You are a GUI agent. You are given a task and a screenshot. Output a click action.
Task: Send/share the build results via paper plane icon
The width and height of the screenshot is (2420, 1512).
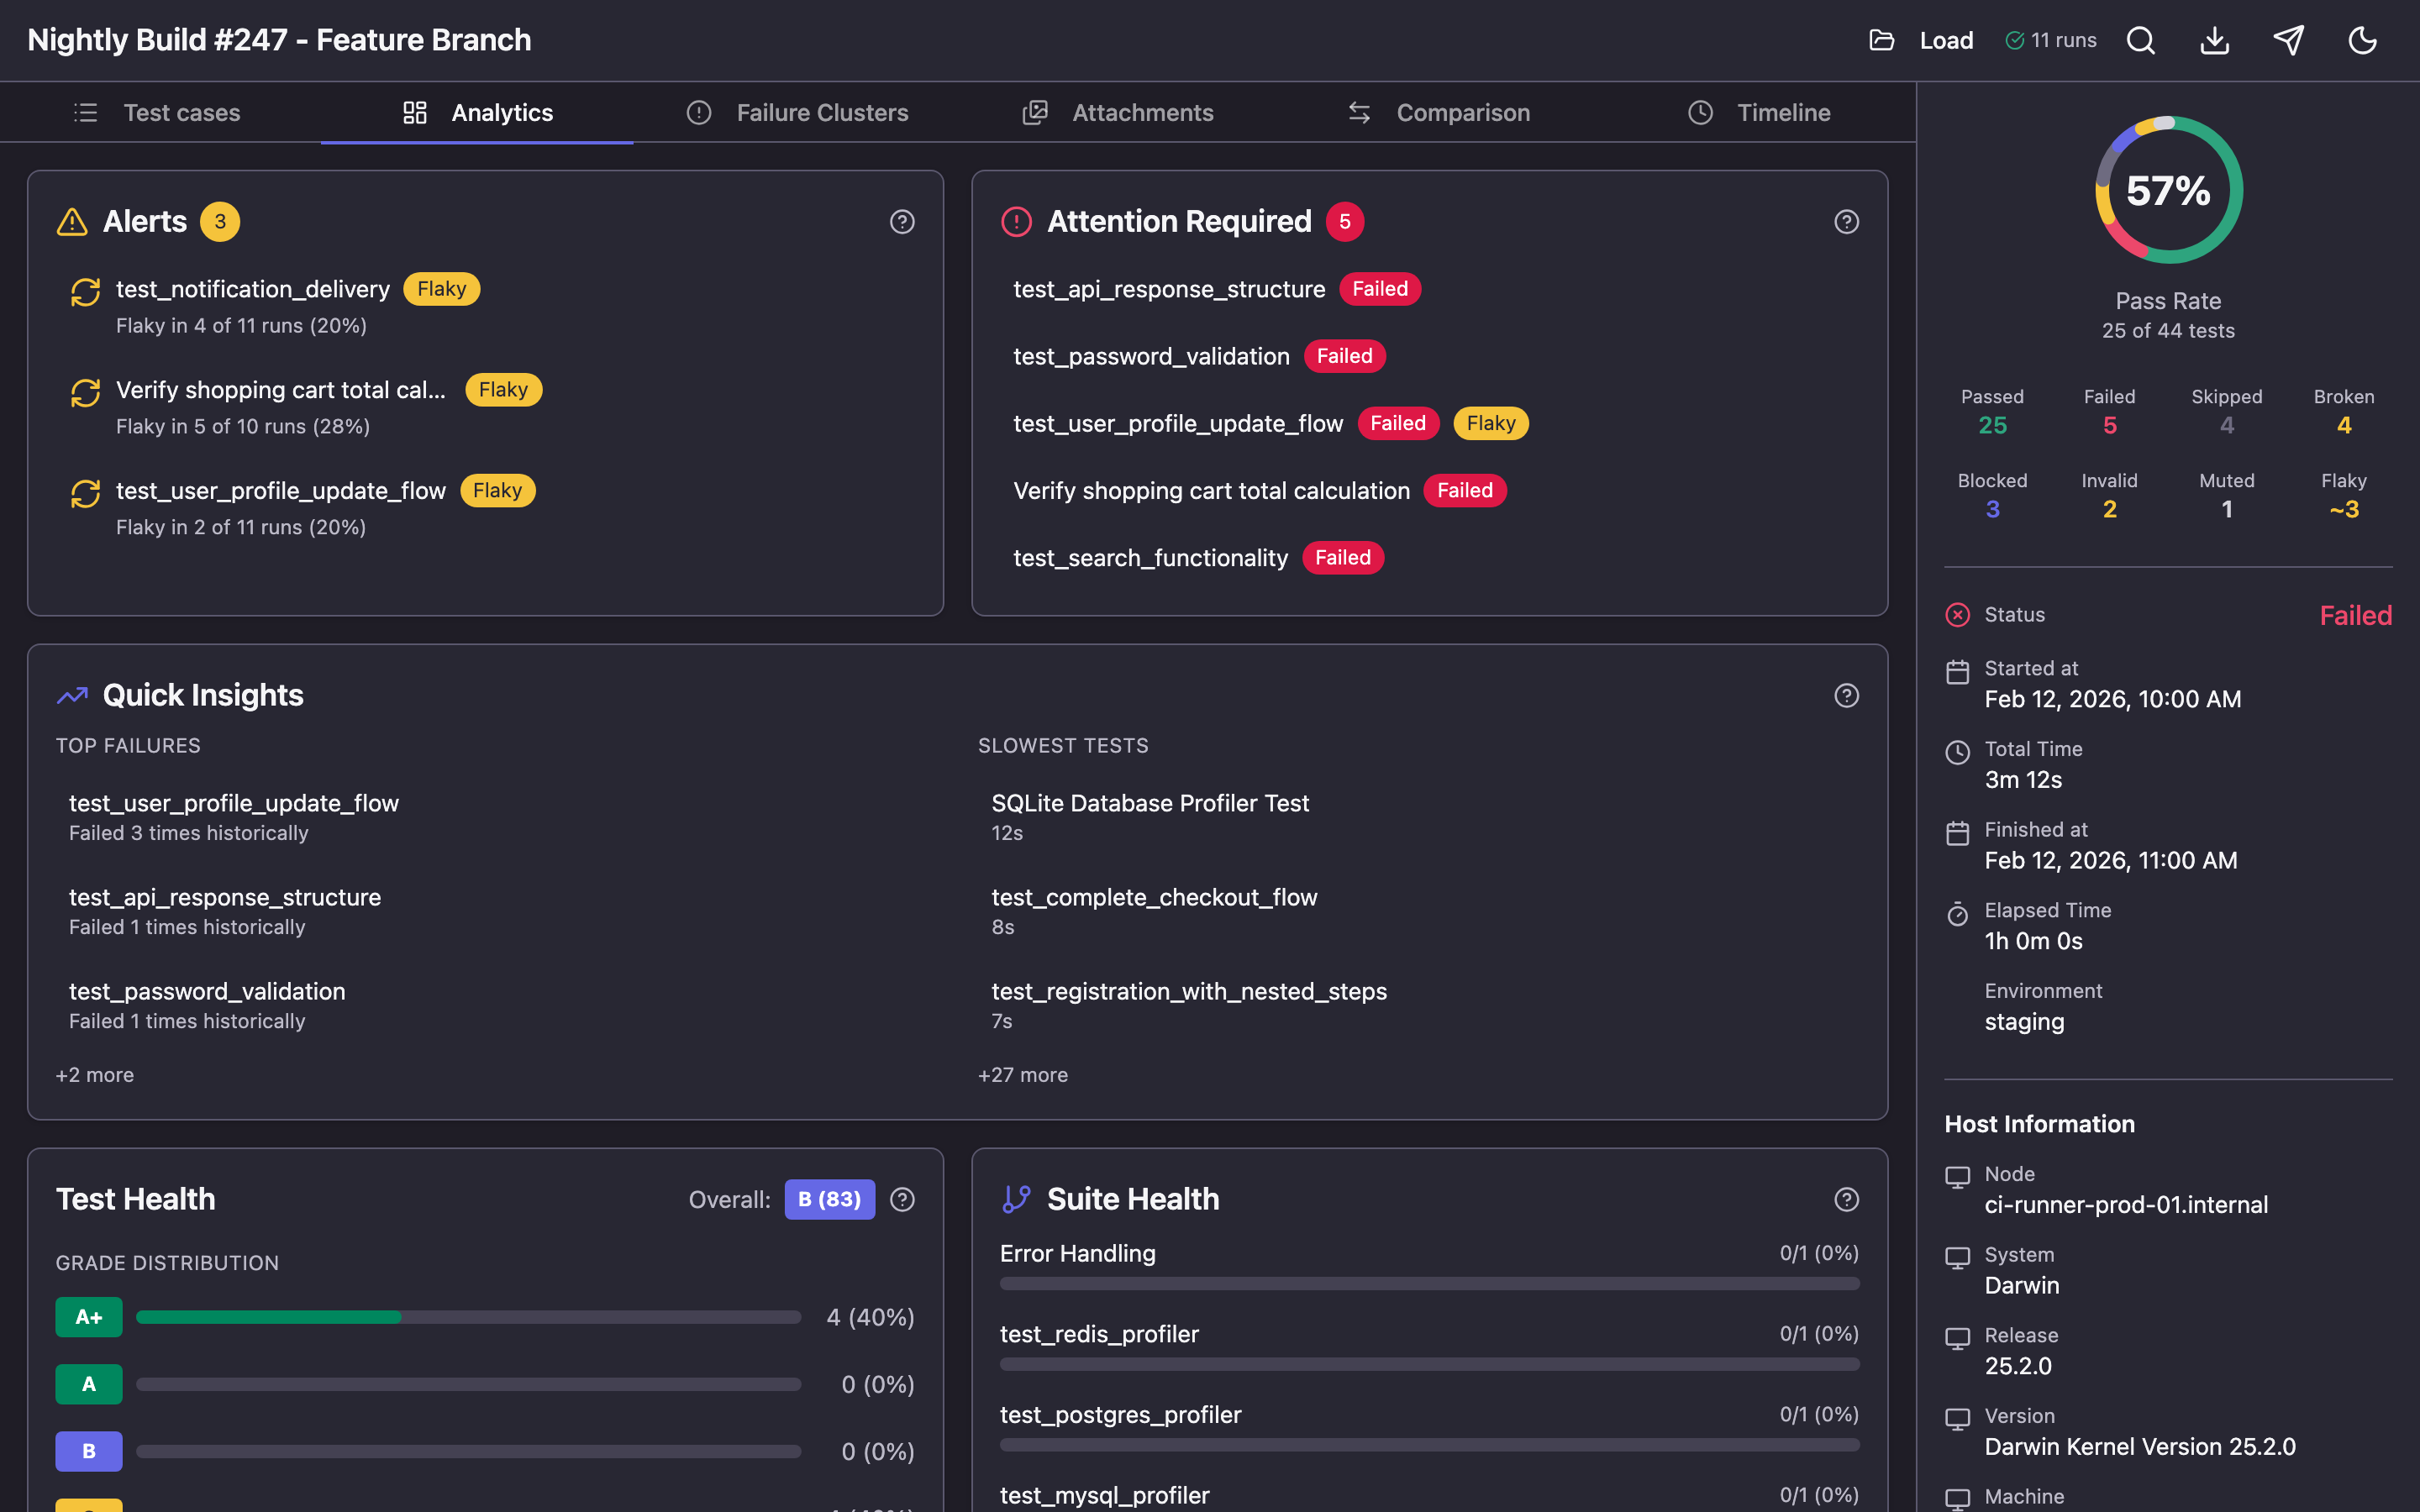2288,40
